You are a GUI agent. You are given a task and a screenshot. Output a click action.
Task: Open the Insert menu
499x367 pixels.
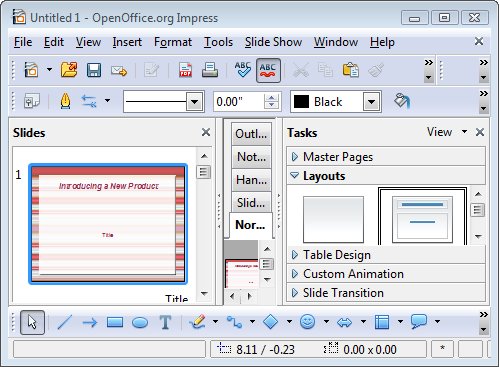pos(127,42)
